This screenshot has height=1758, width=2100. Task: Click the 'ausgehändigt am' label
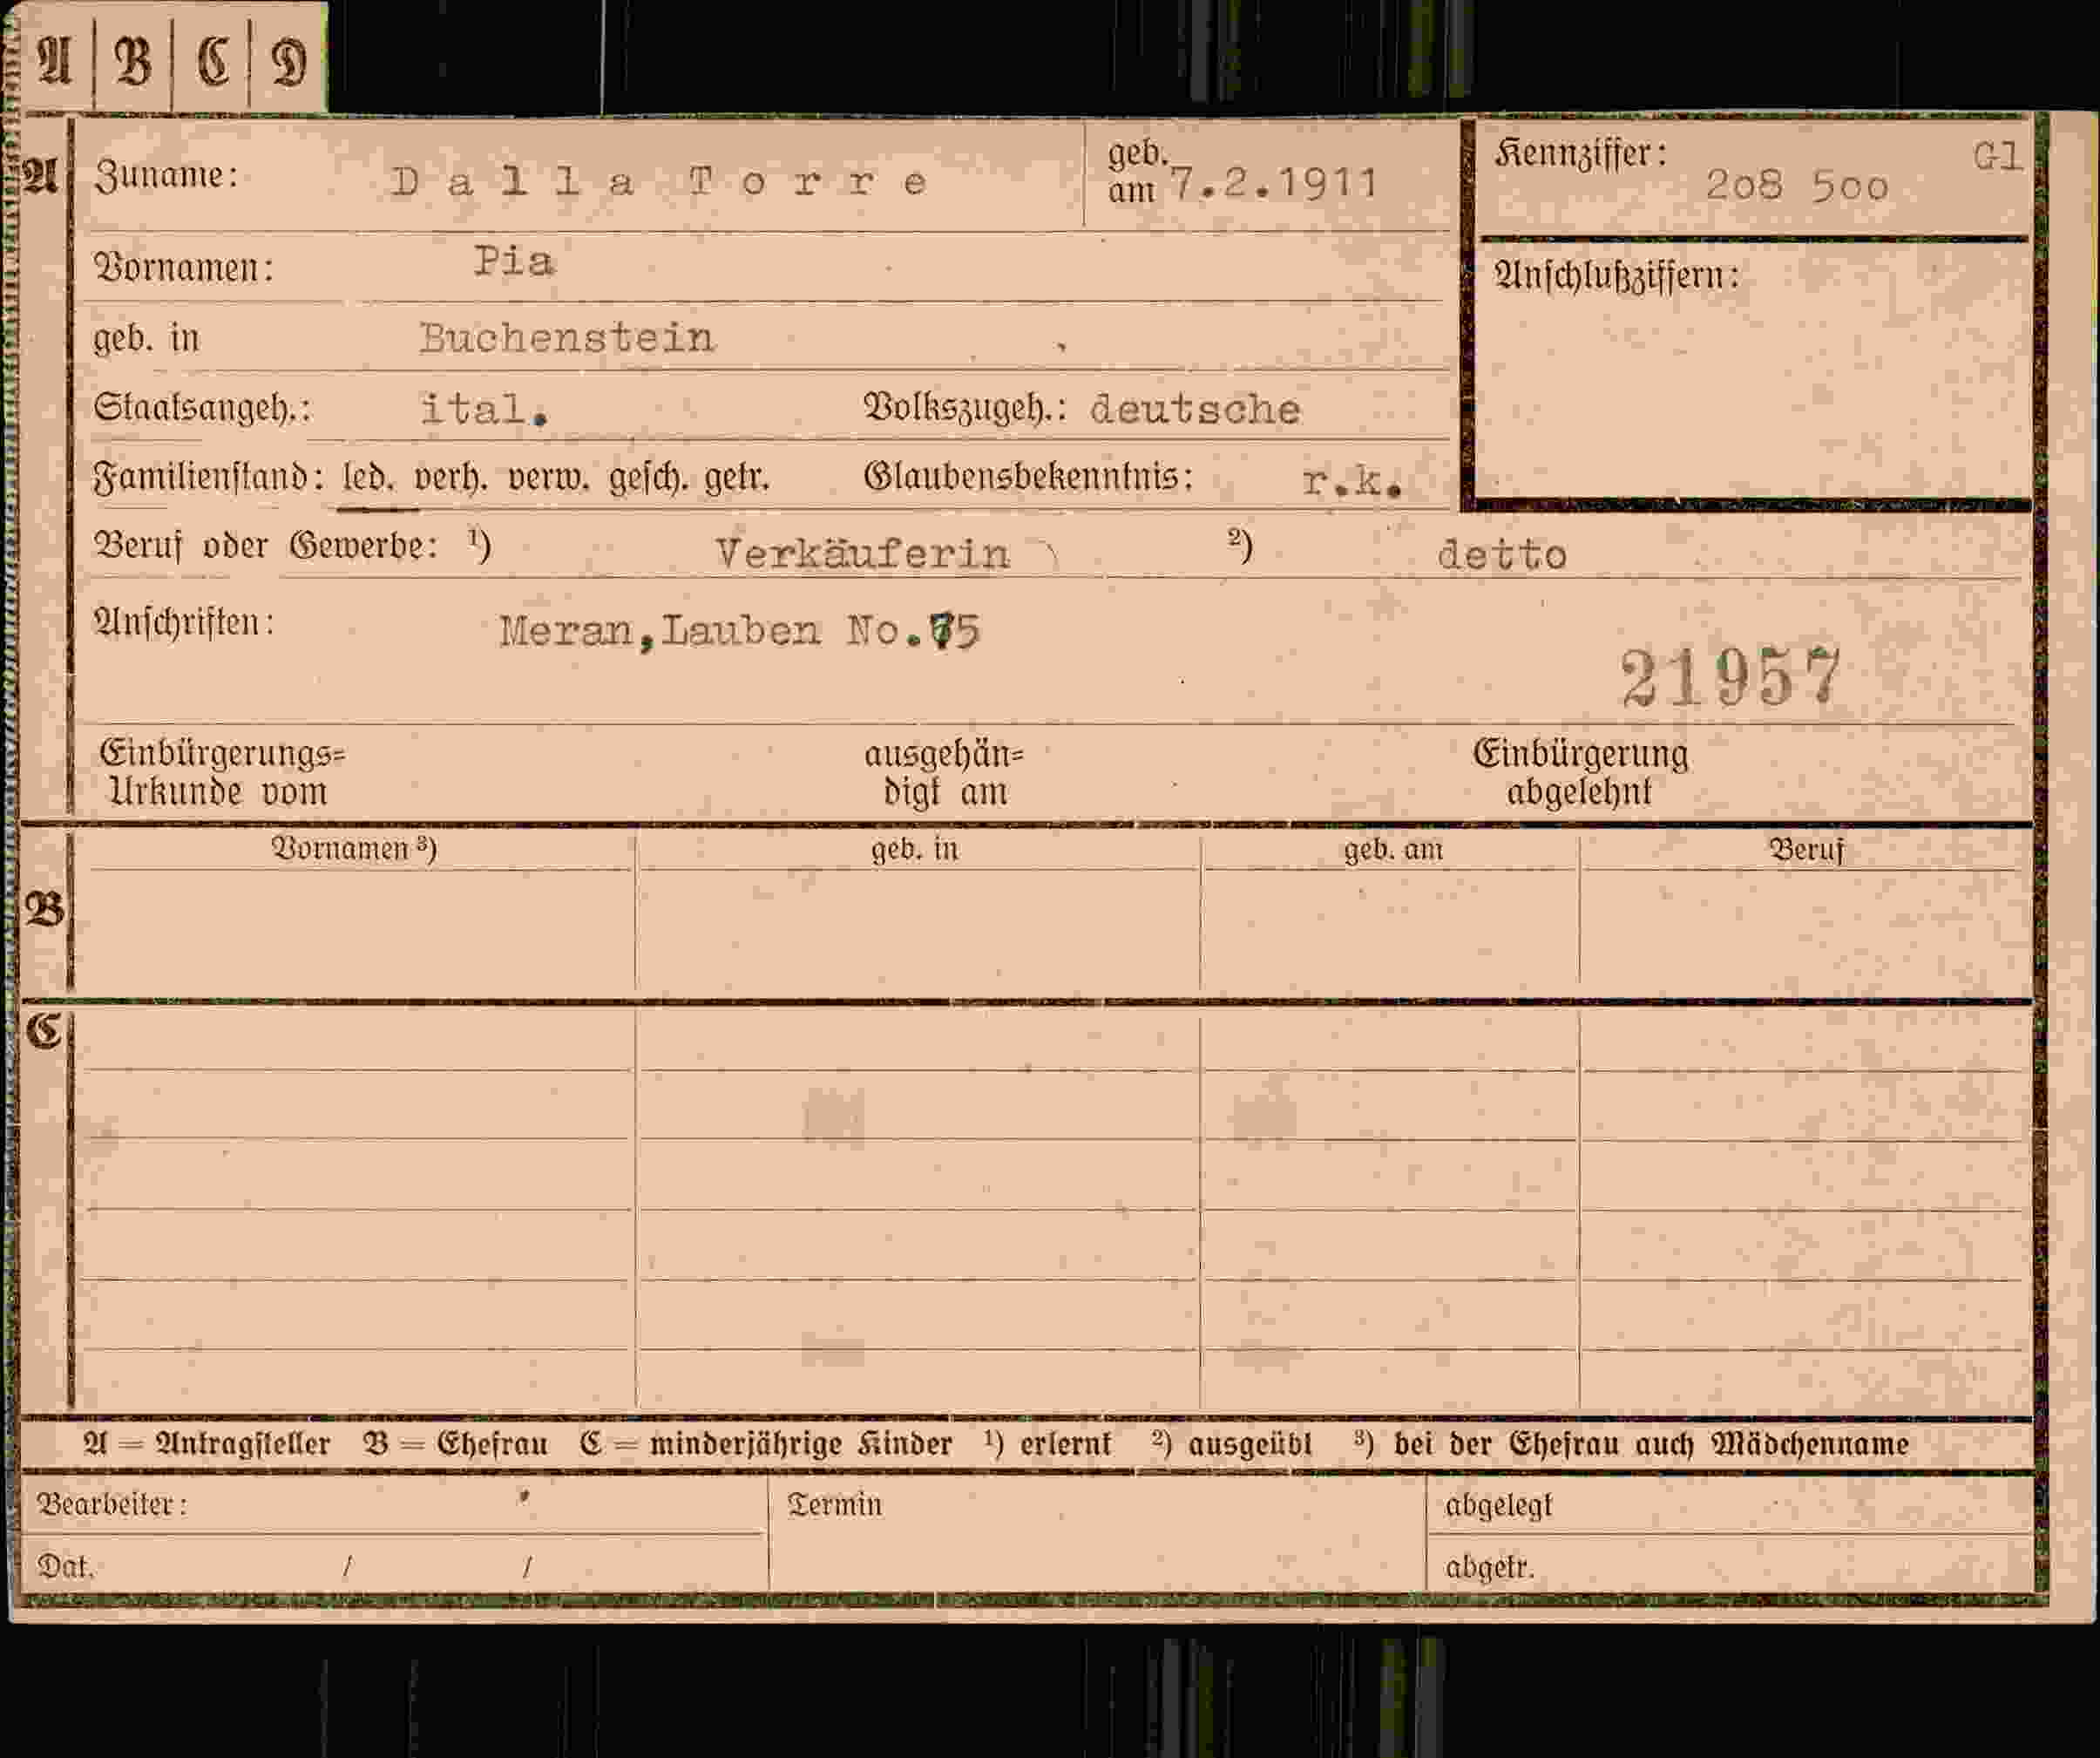click(944, 772)
